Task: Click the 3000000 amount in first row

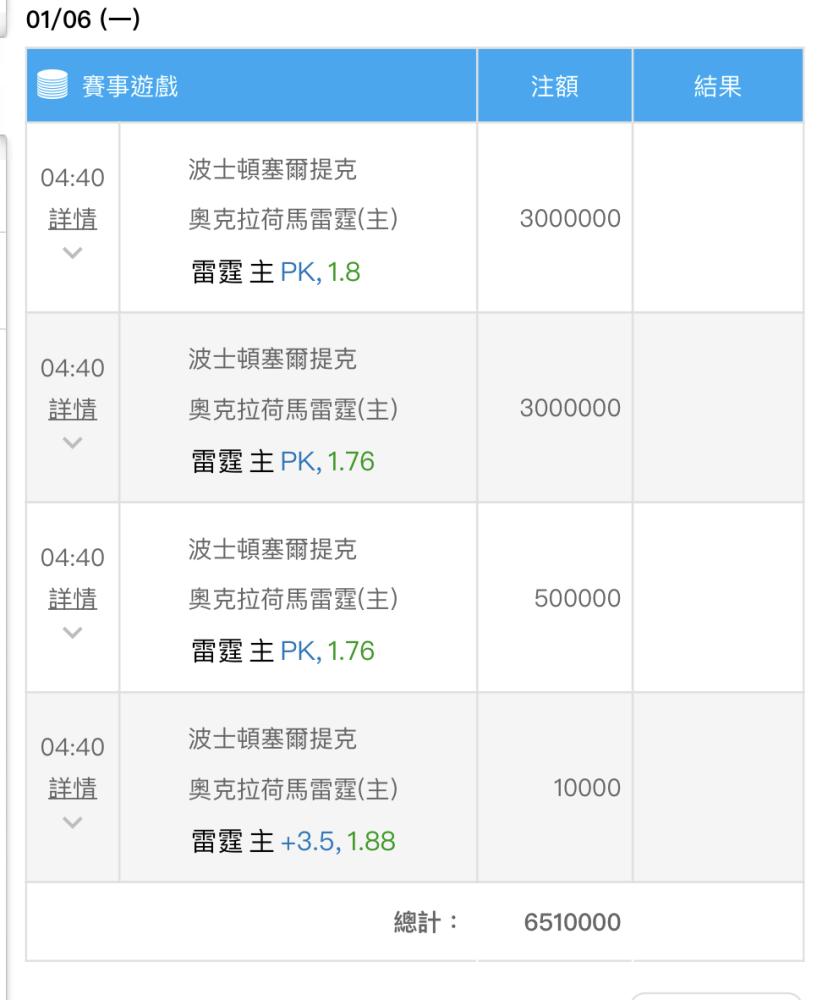Action: pyautogui.click(x=570, y=218)
